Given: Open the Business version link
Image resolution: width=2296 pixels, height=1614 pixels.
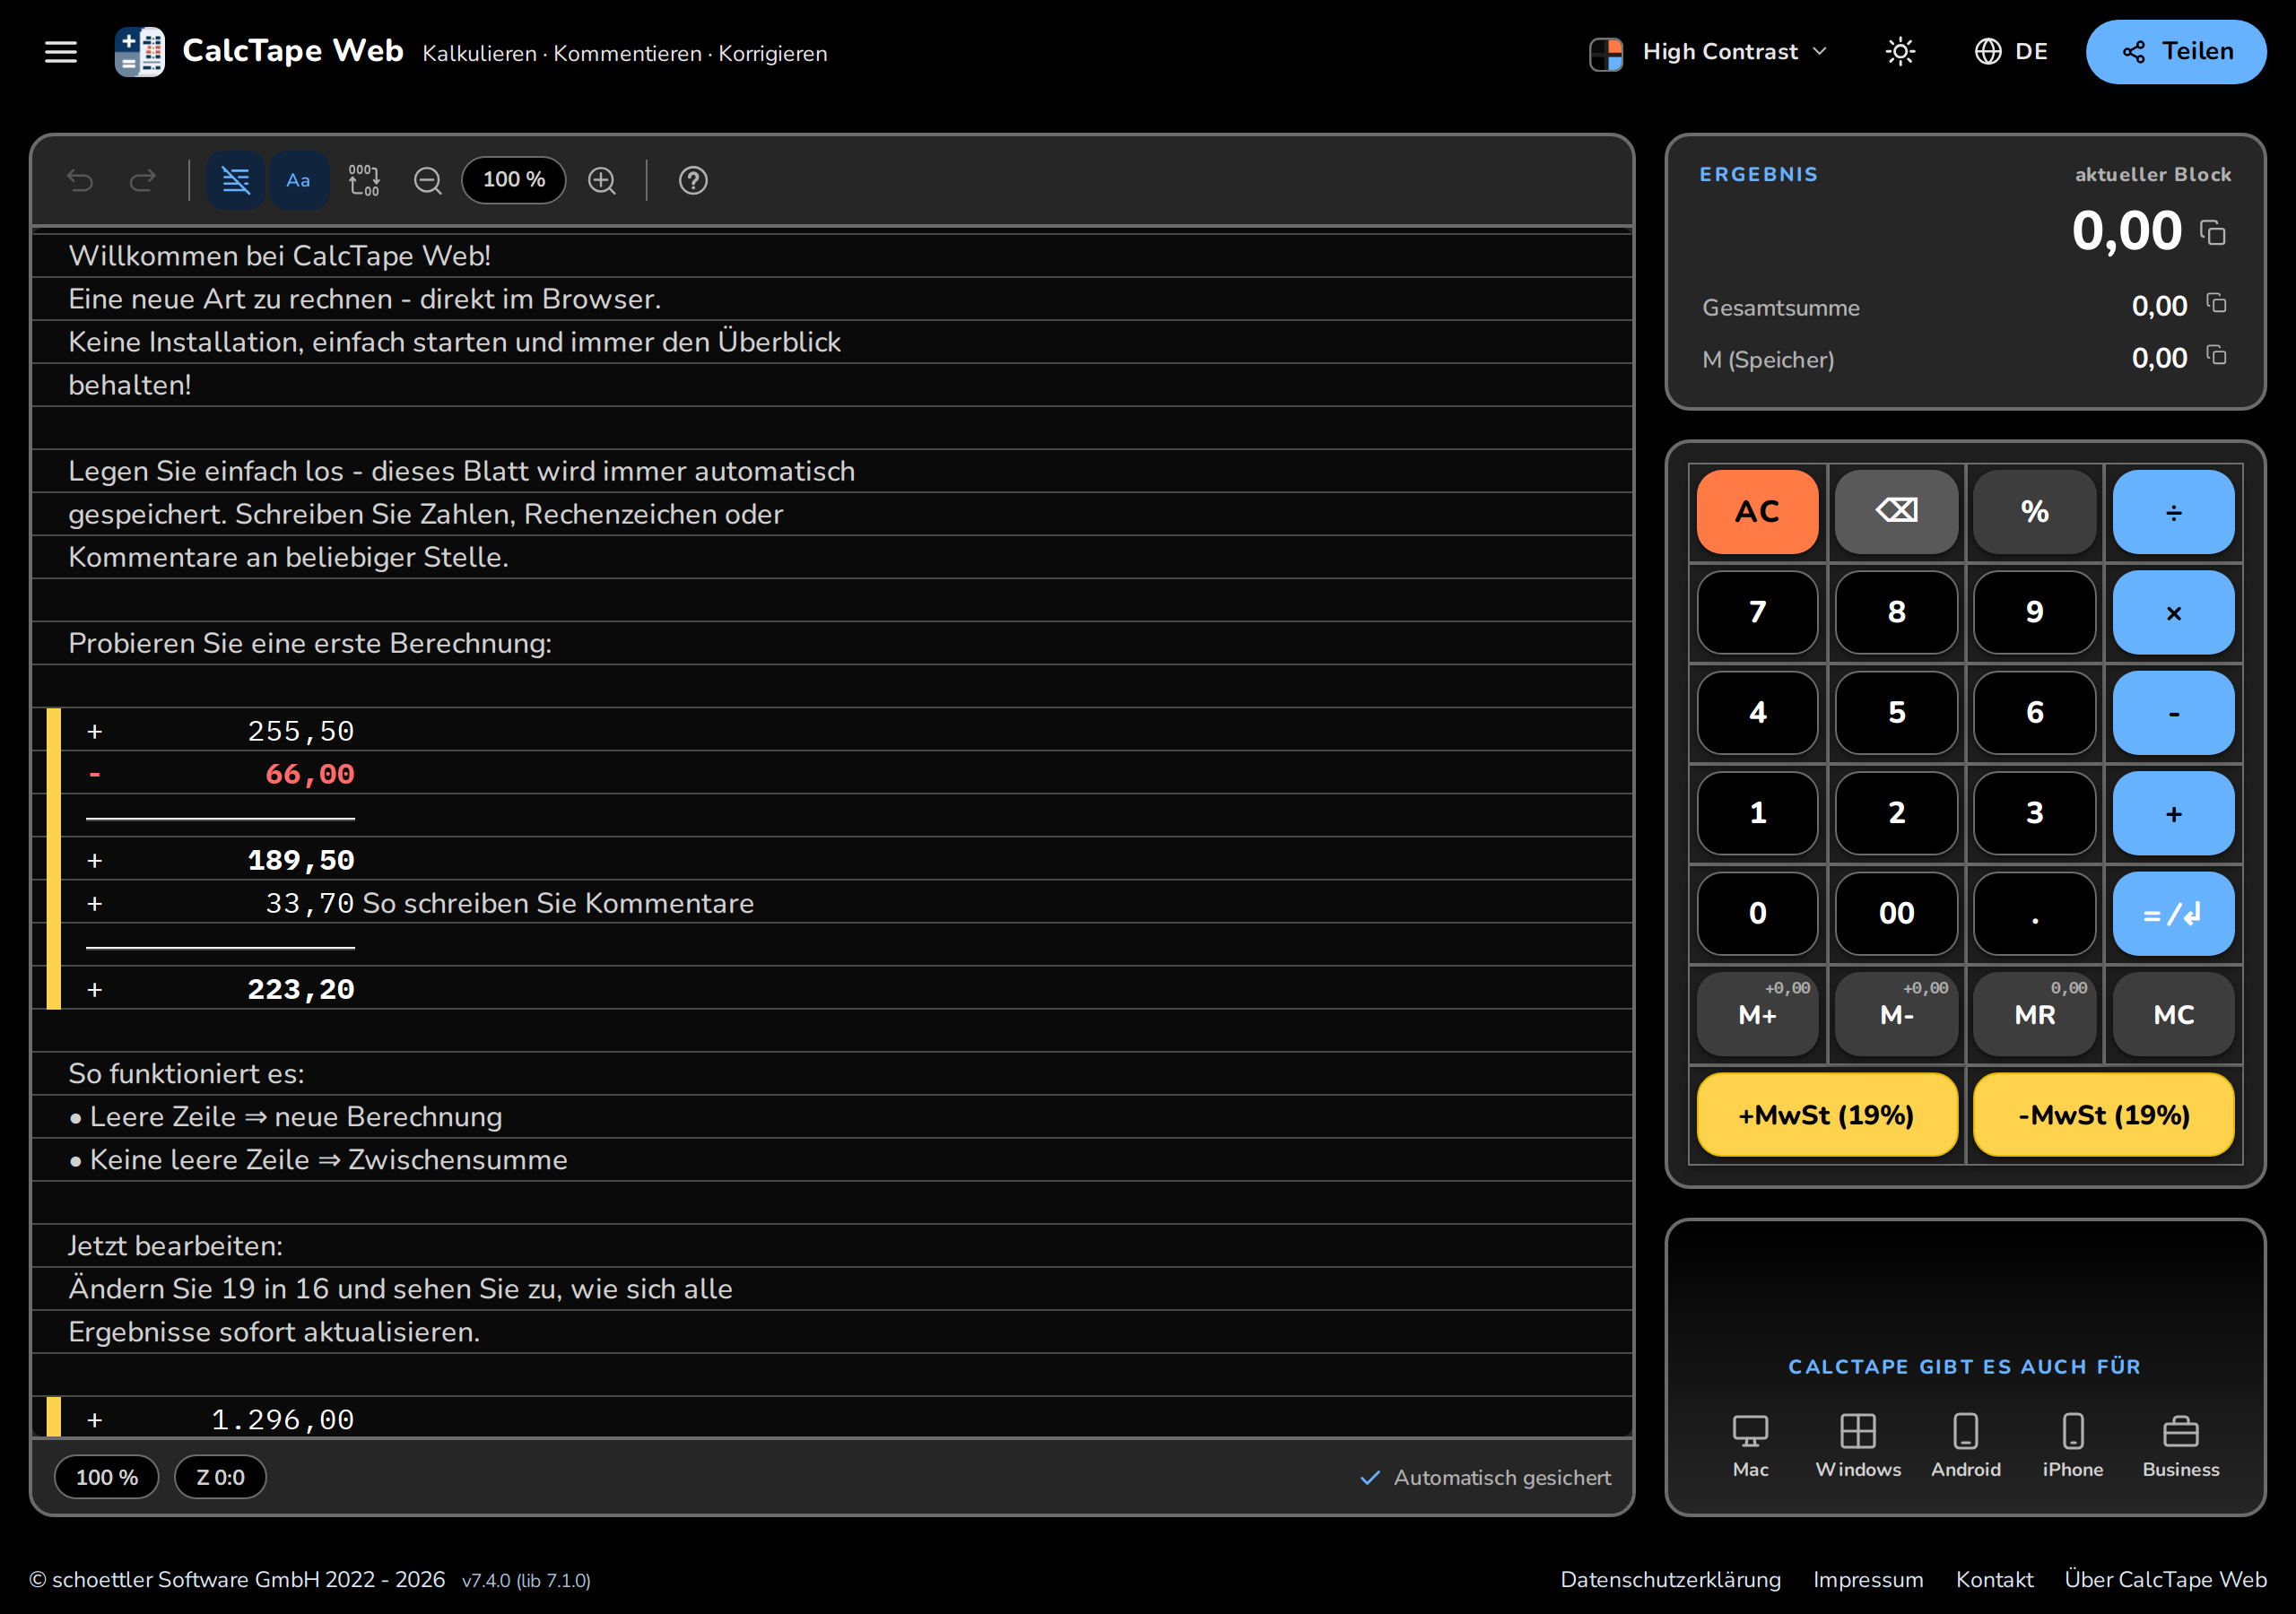Looking at the screenshot, I should [2180, 1446].
